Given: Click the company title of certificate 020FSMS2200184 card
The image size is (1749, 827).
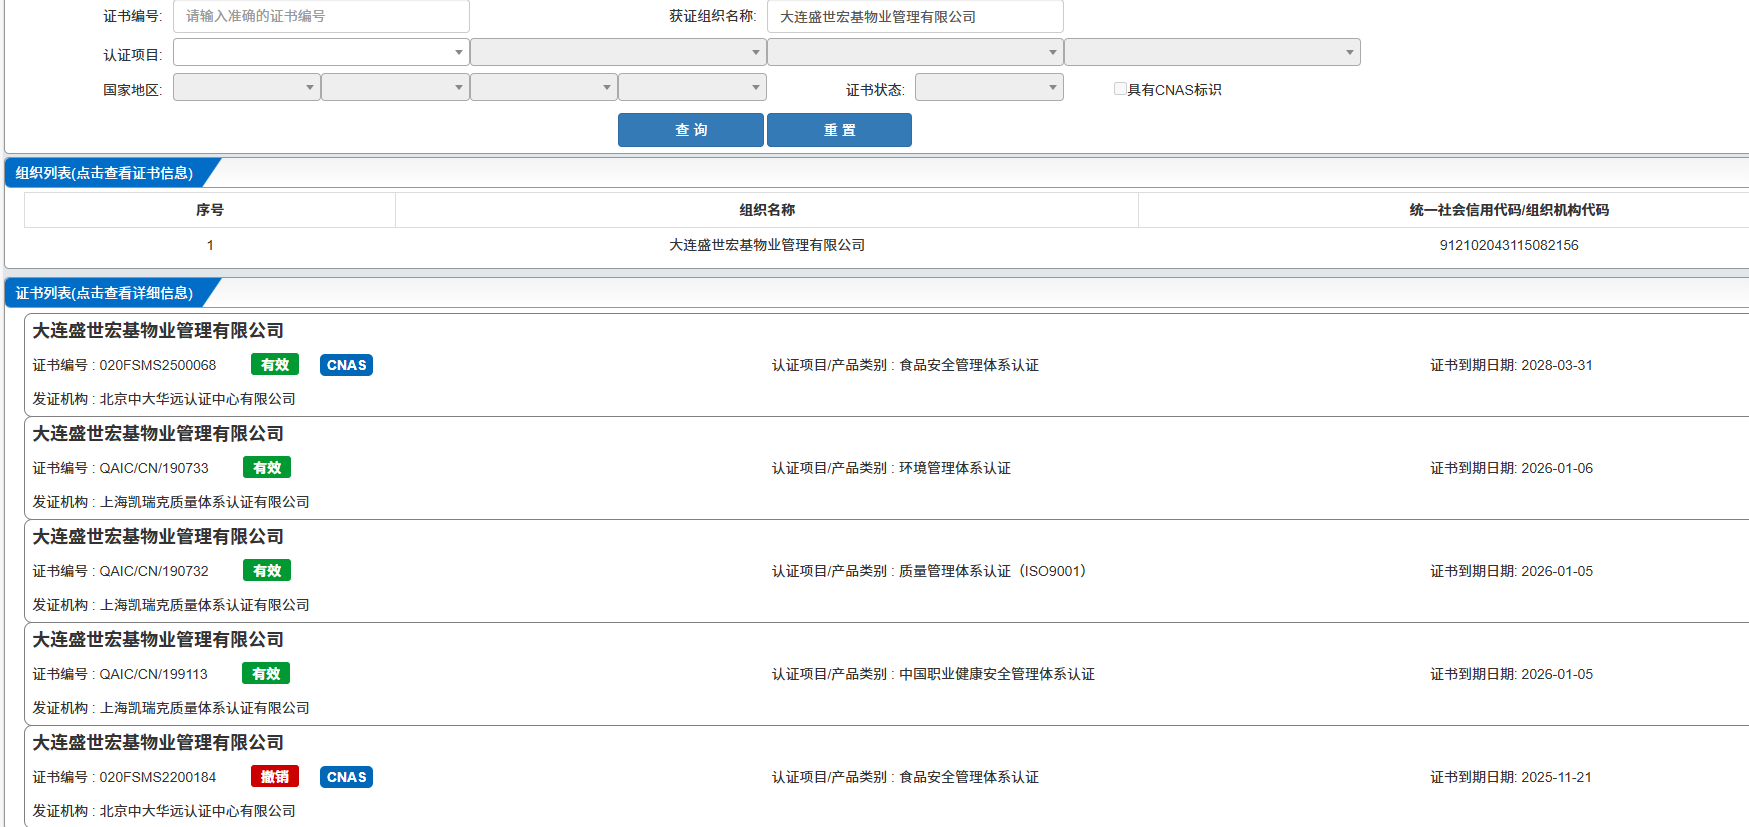Looking at the screenshot, I should tap(158, 743).
